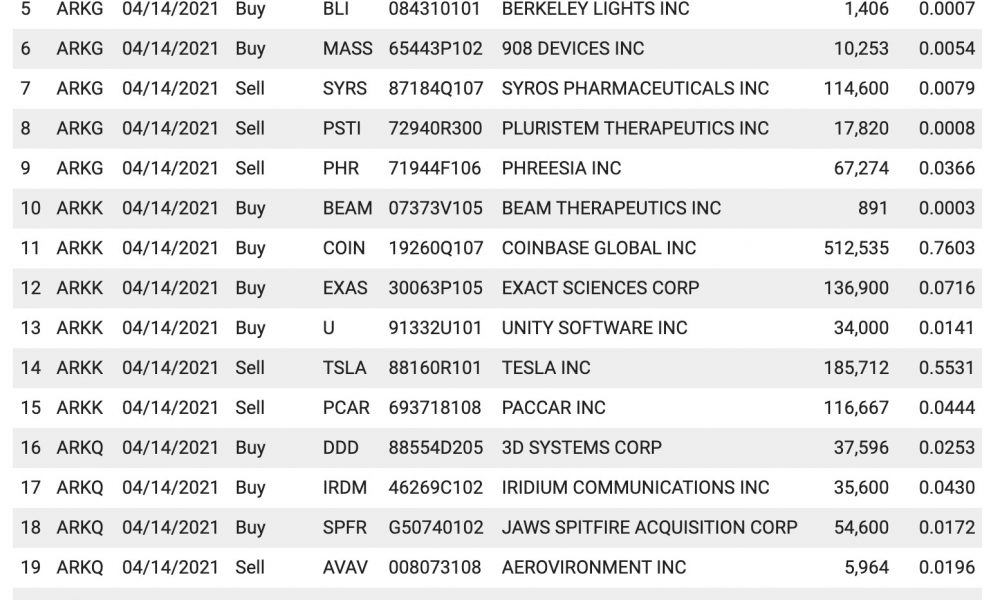Select UNITY SOFTWARE INC row
The image size is (1000, 600).
[497, 328]
